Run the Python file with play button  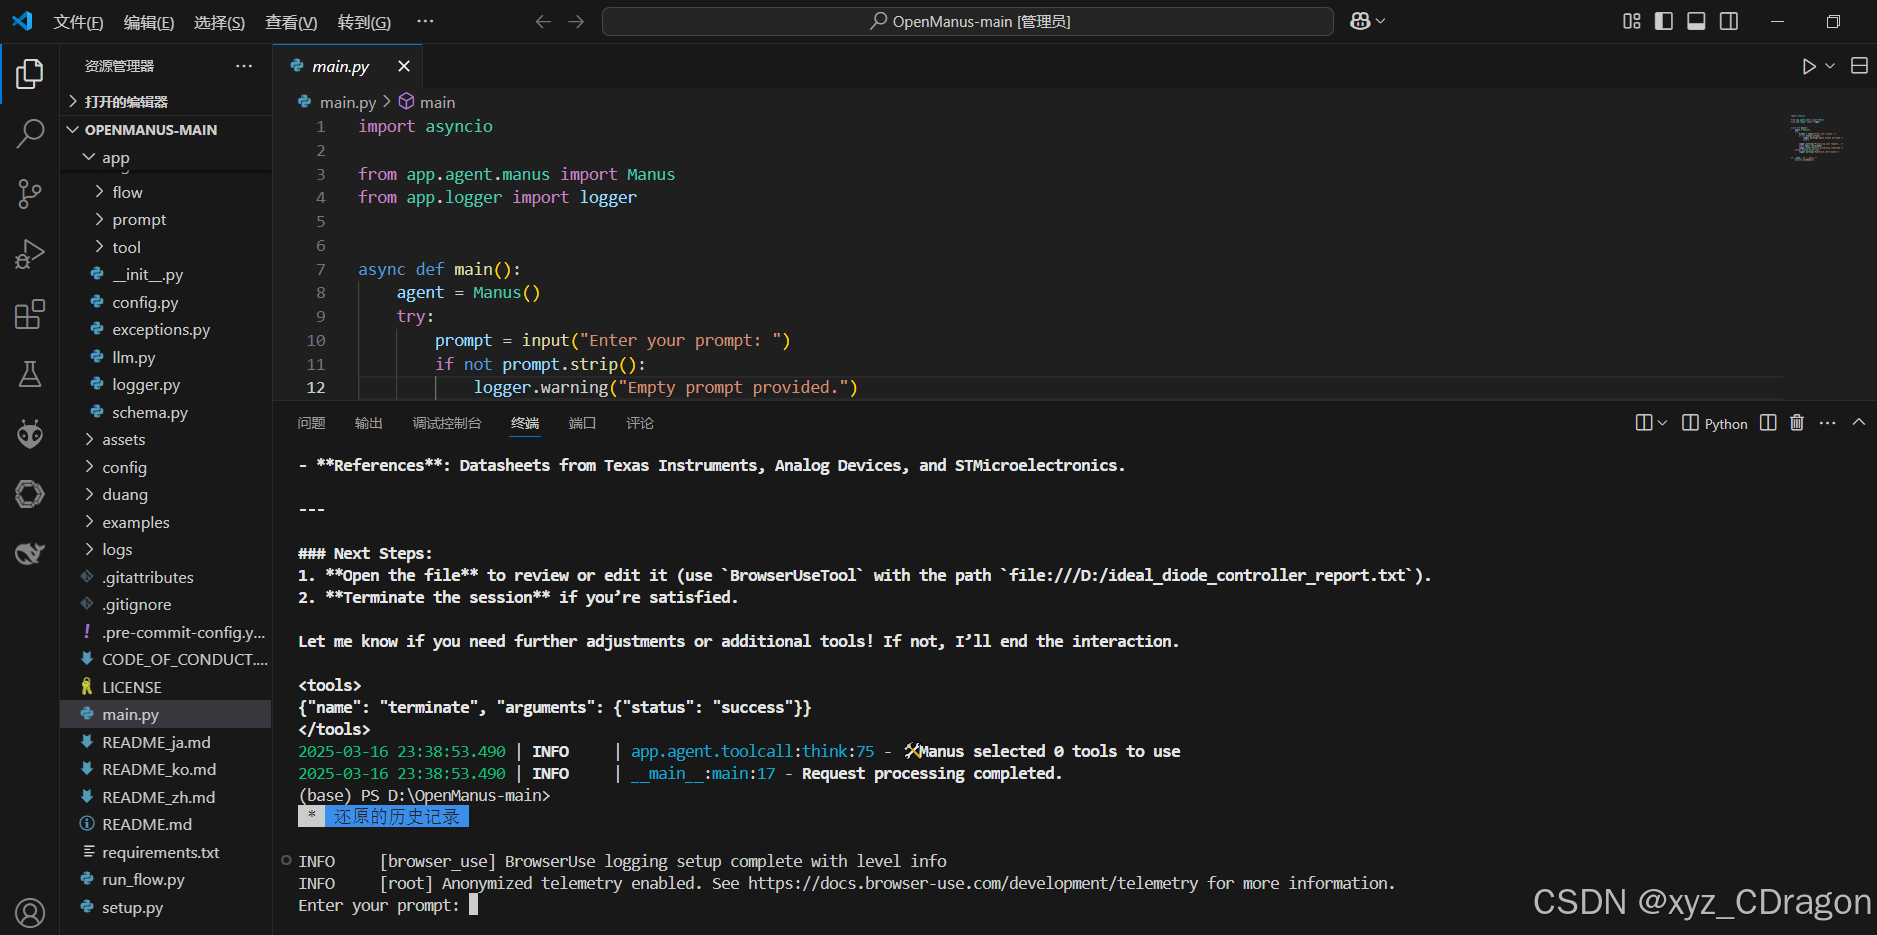point(1809,66)
